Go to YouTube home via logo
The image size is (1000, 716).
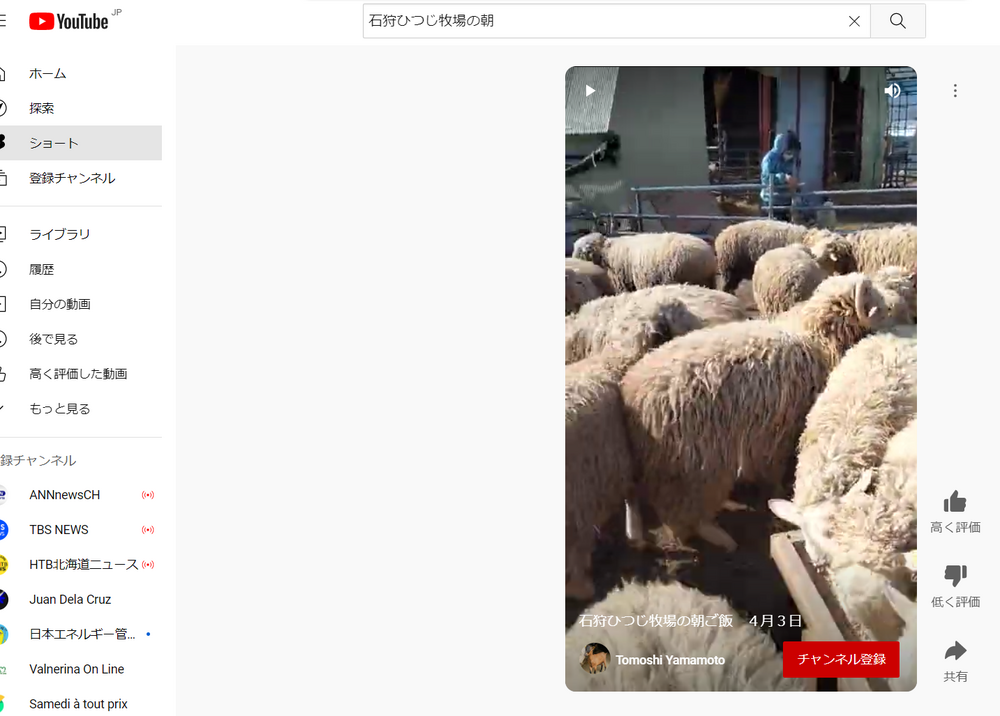(68, 21)
